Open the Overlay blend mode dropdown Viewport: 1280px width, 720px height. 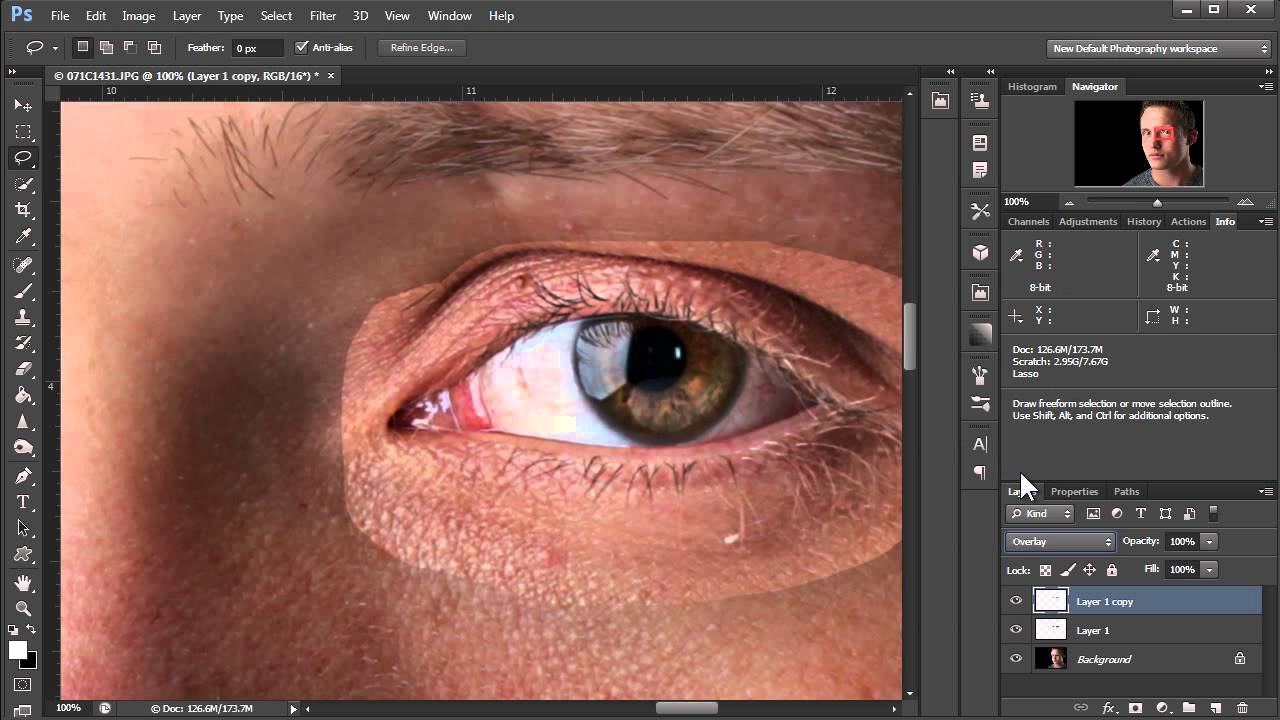[x=1060, y=541]
